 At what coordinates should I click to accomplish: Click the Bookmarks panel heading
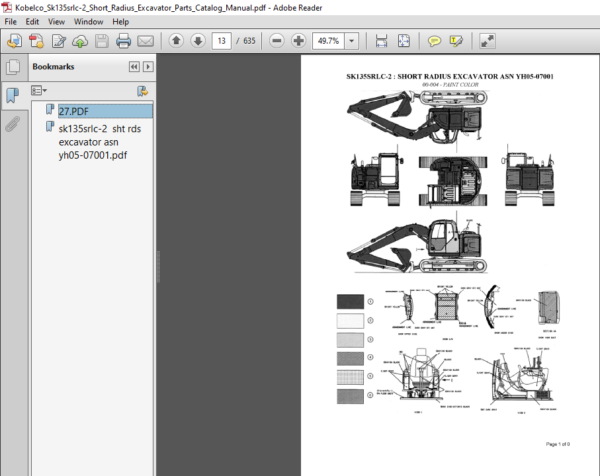tap(53, 67)
